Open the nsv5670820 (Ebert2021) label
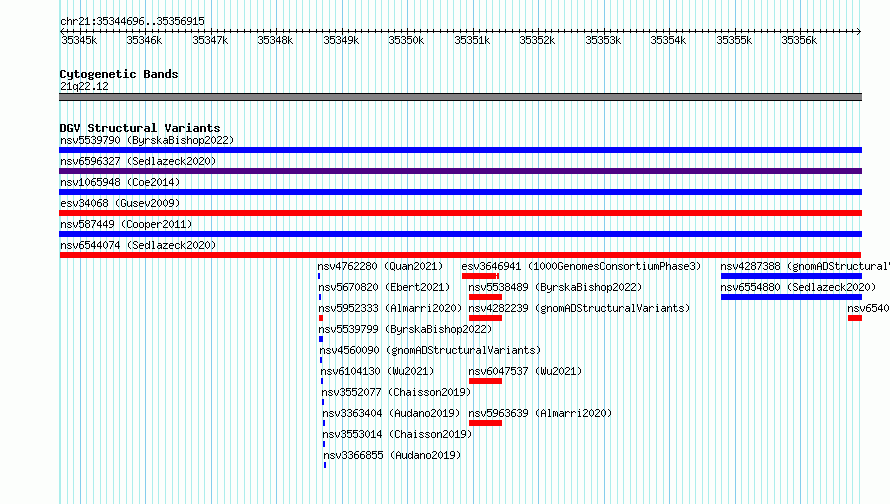 pyautogui.click(x=384, y=287)
